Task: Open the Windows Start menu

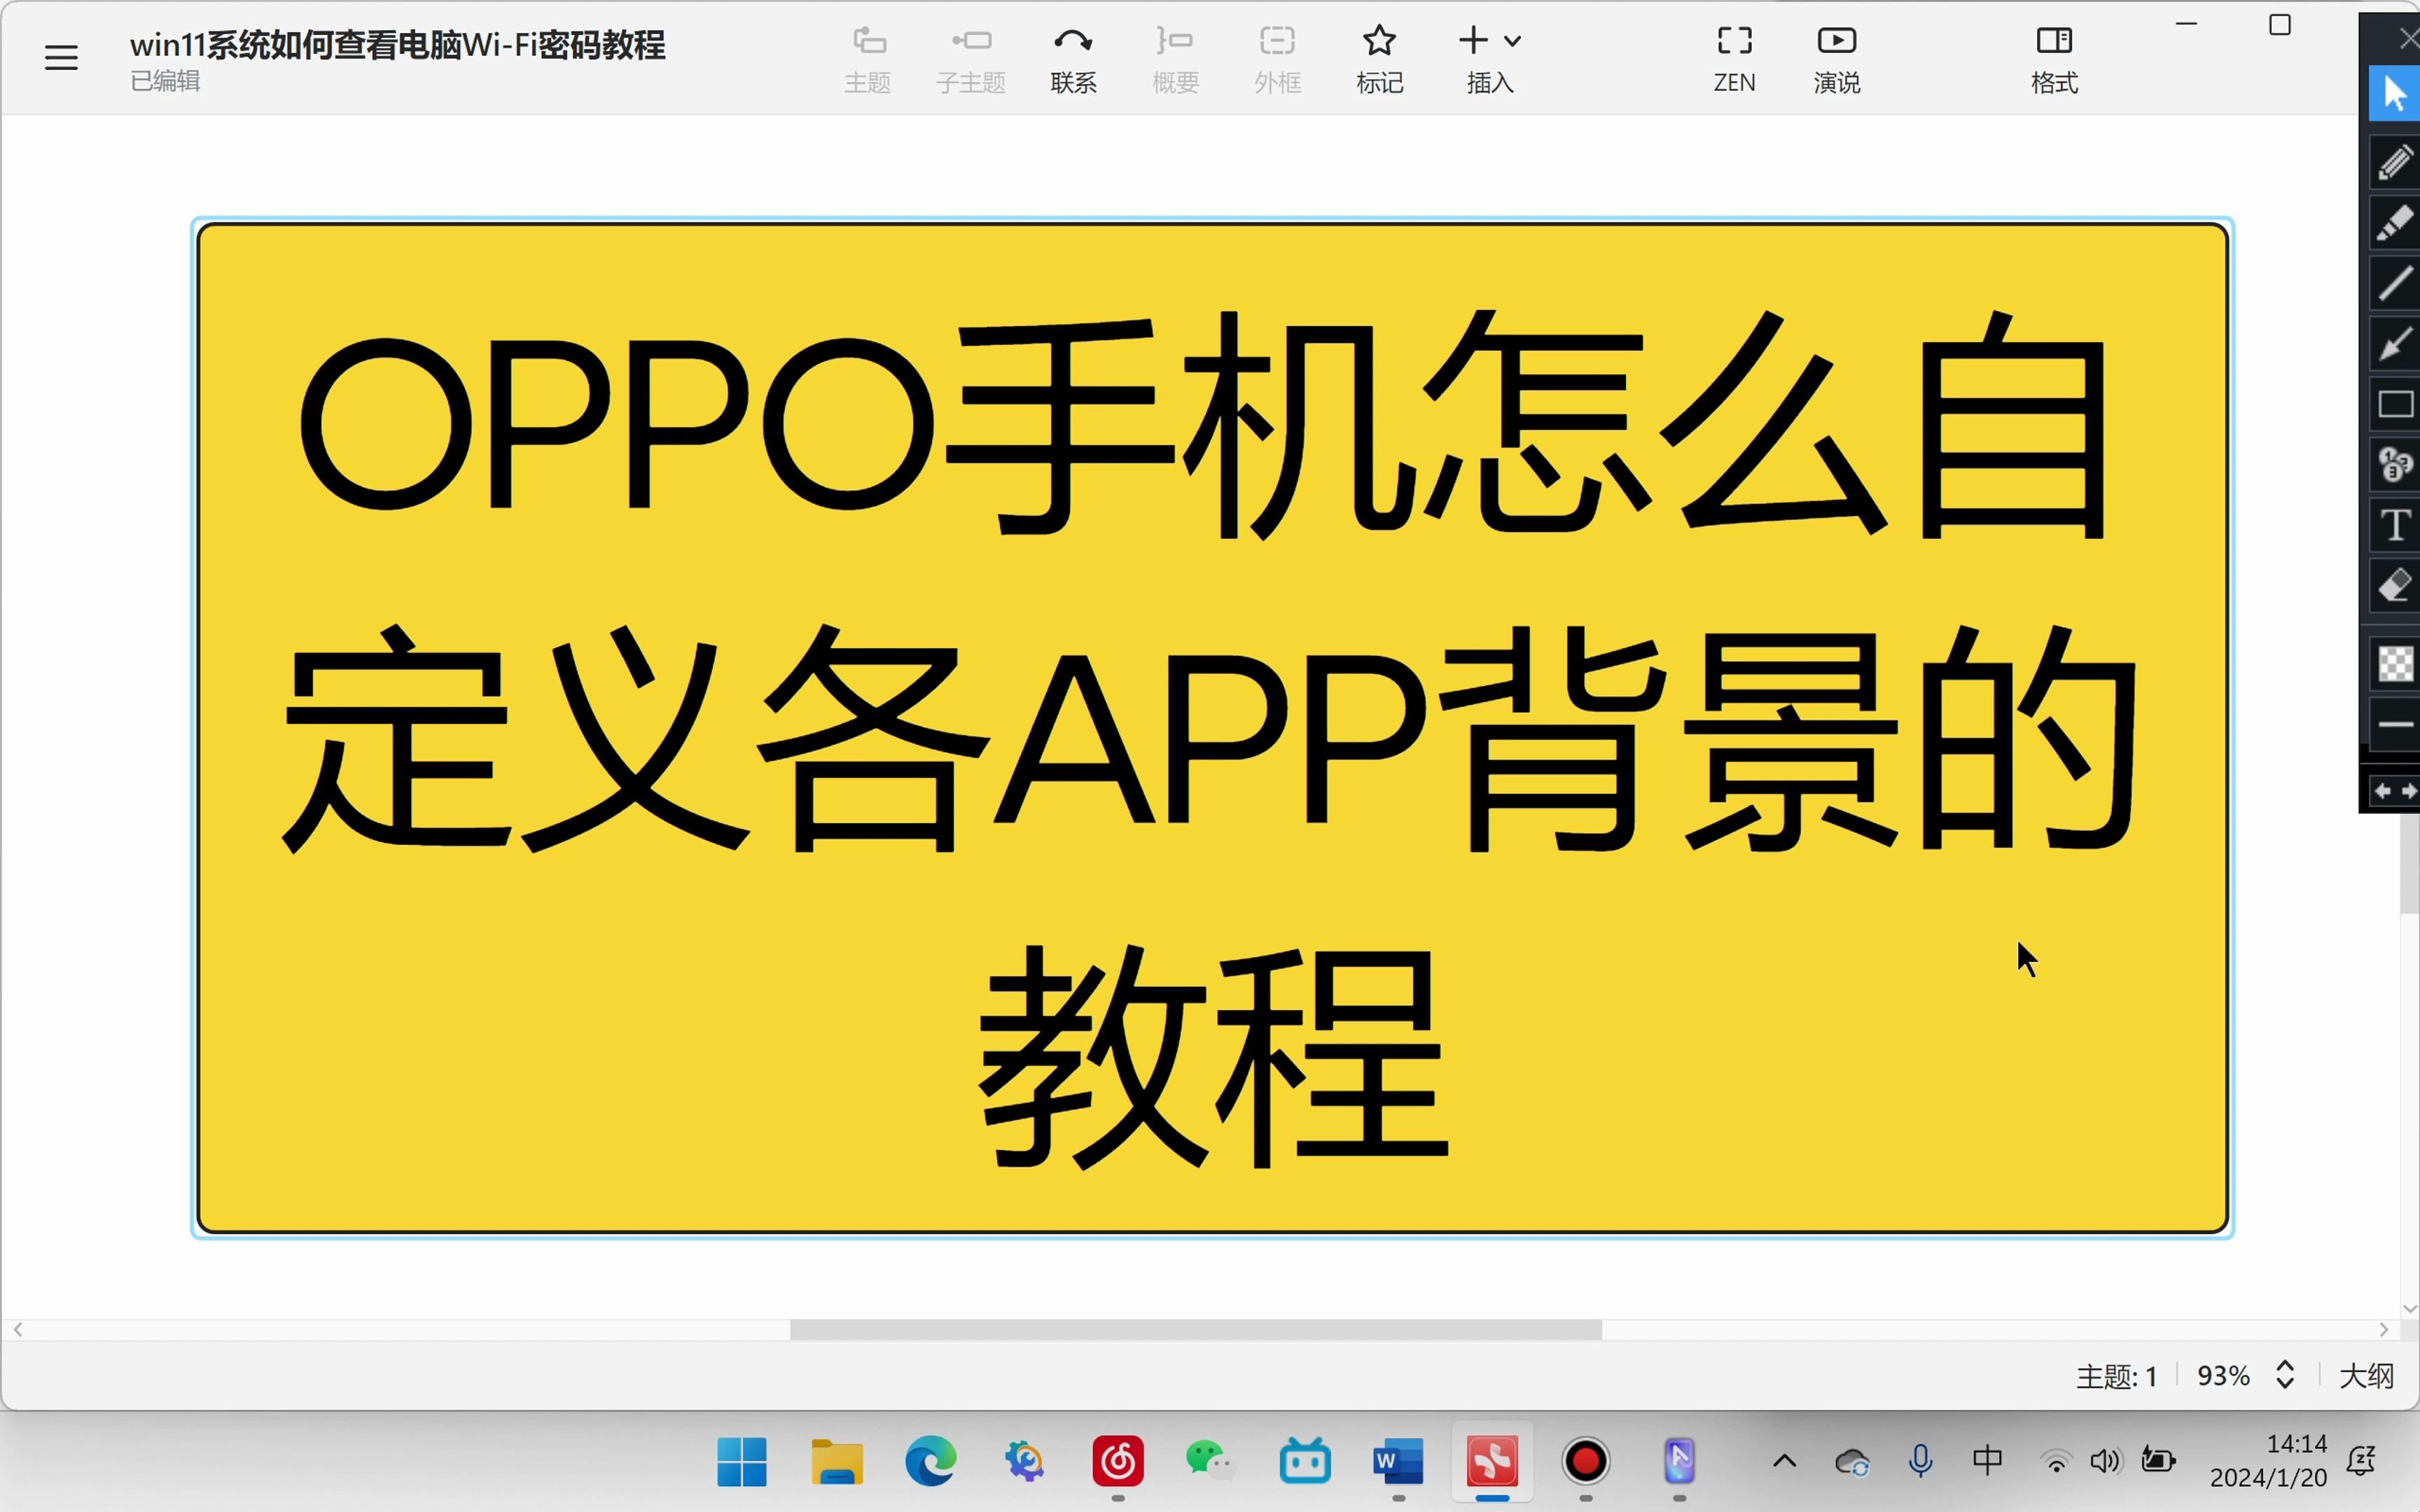Action: pos(742,1462)
